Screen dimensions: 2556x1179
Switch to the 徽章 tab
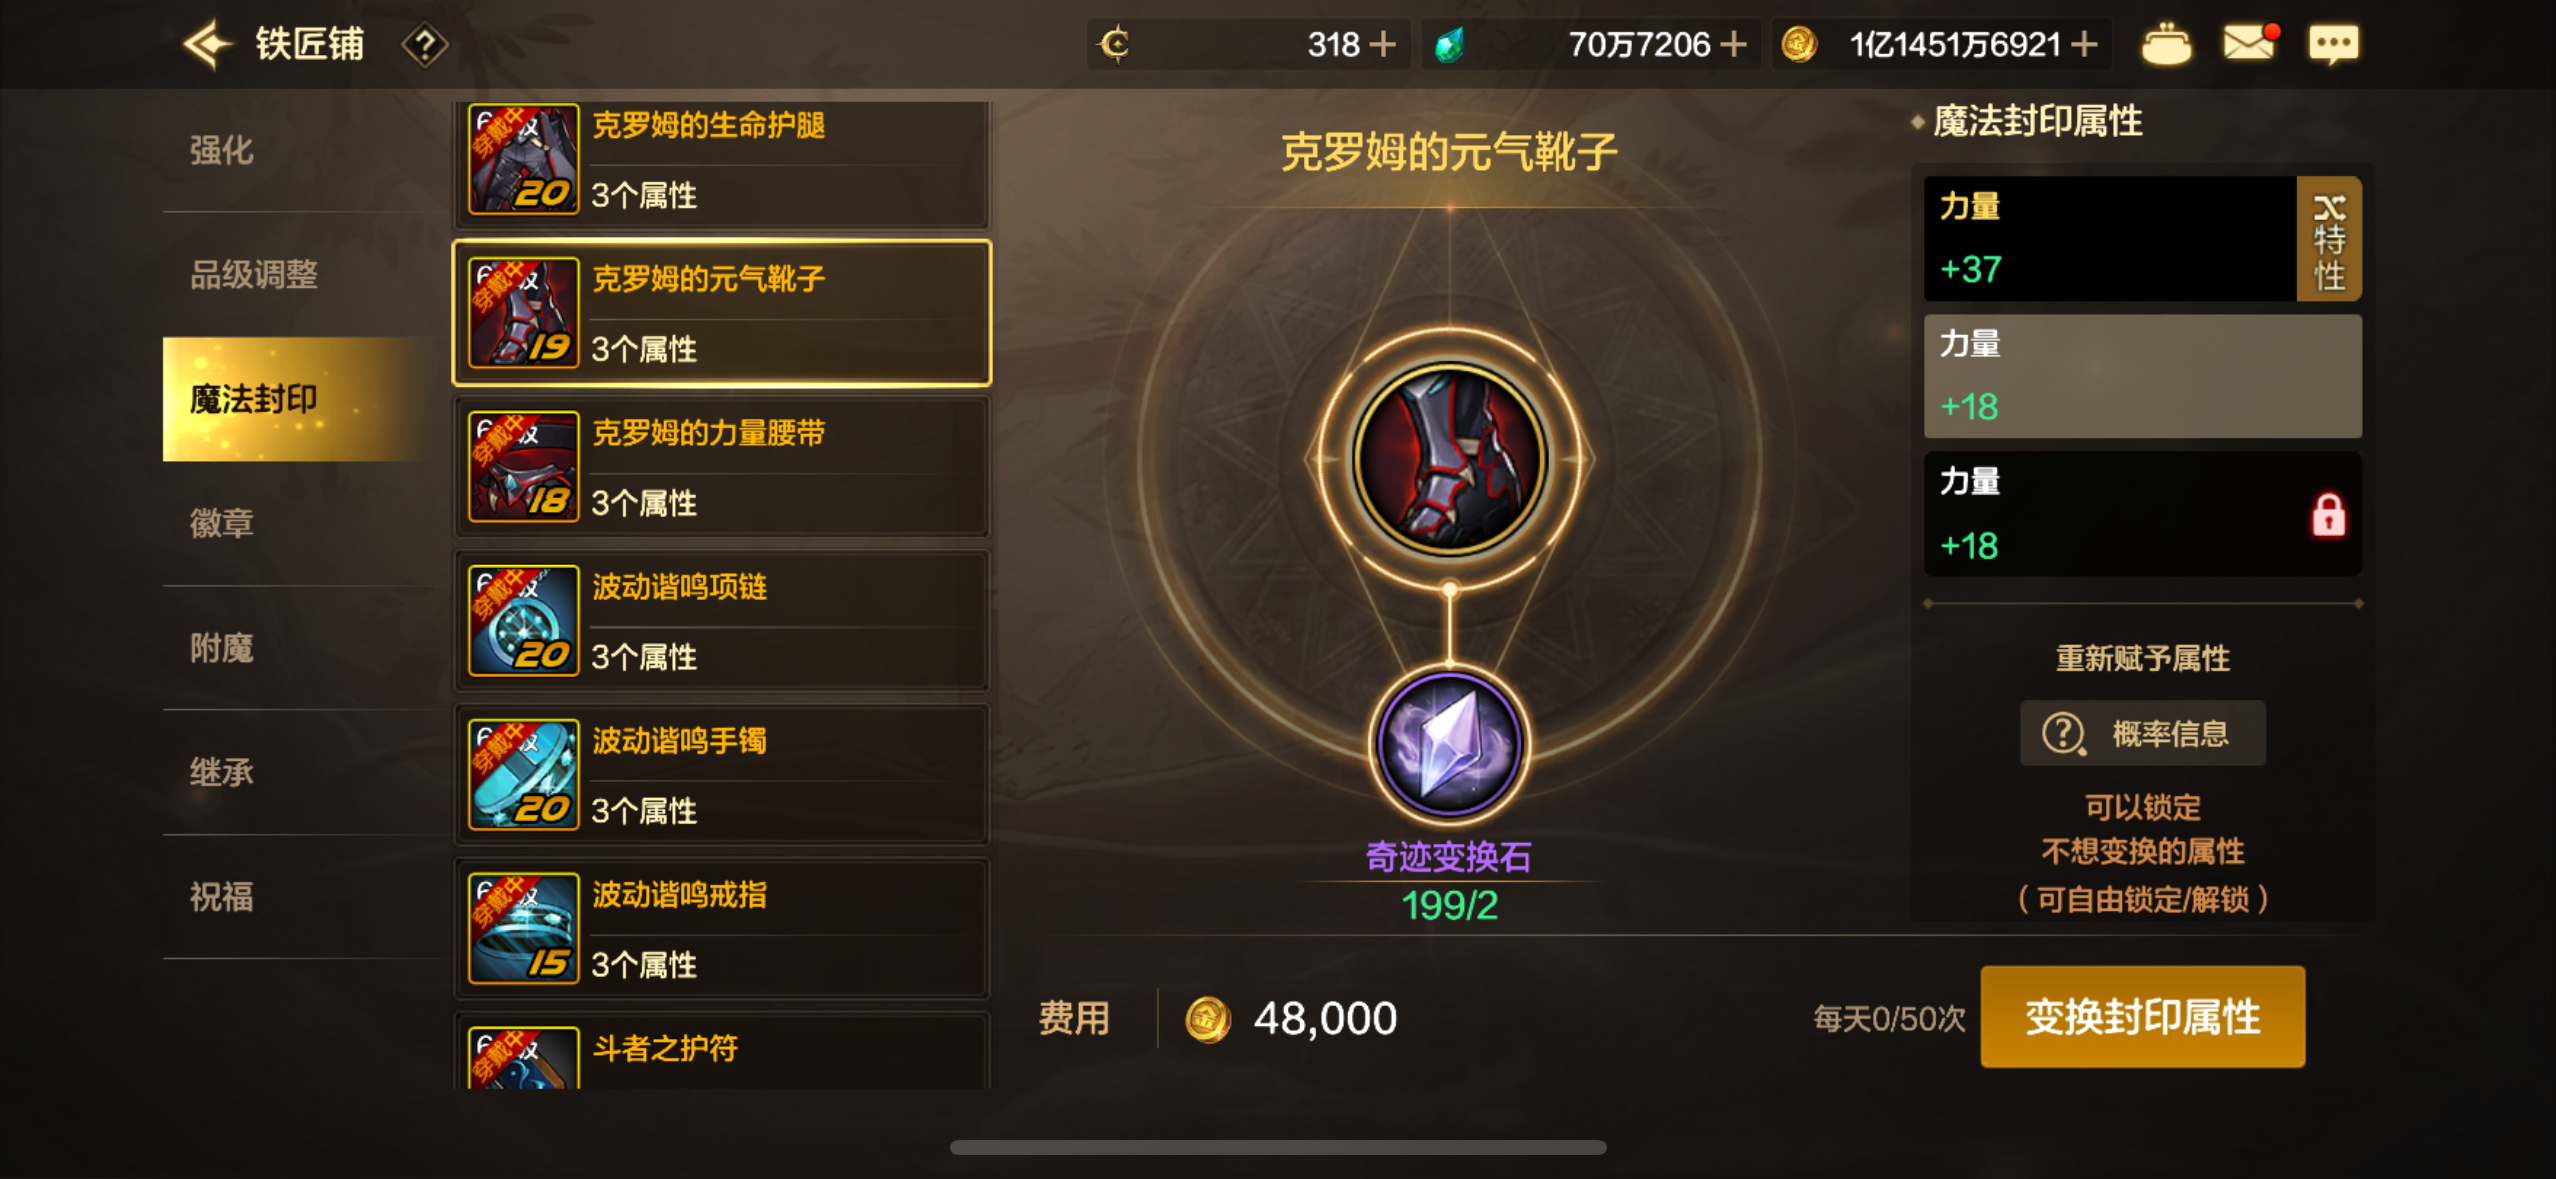[222, 523]
